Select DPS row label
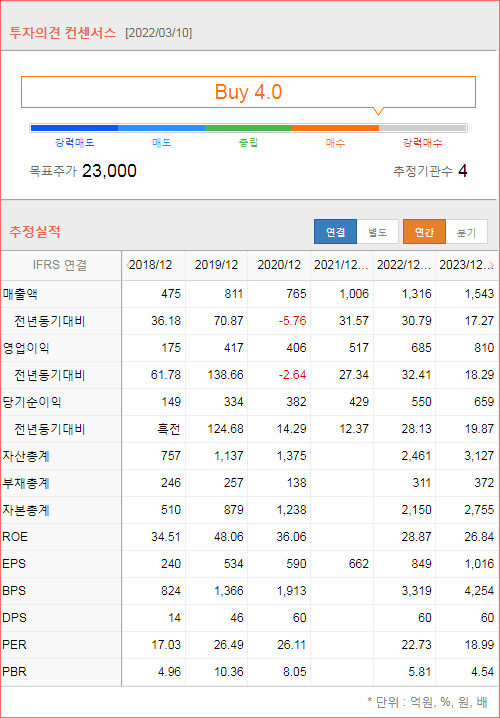Viewport: 500px width, 718px height. click(14, 618)
